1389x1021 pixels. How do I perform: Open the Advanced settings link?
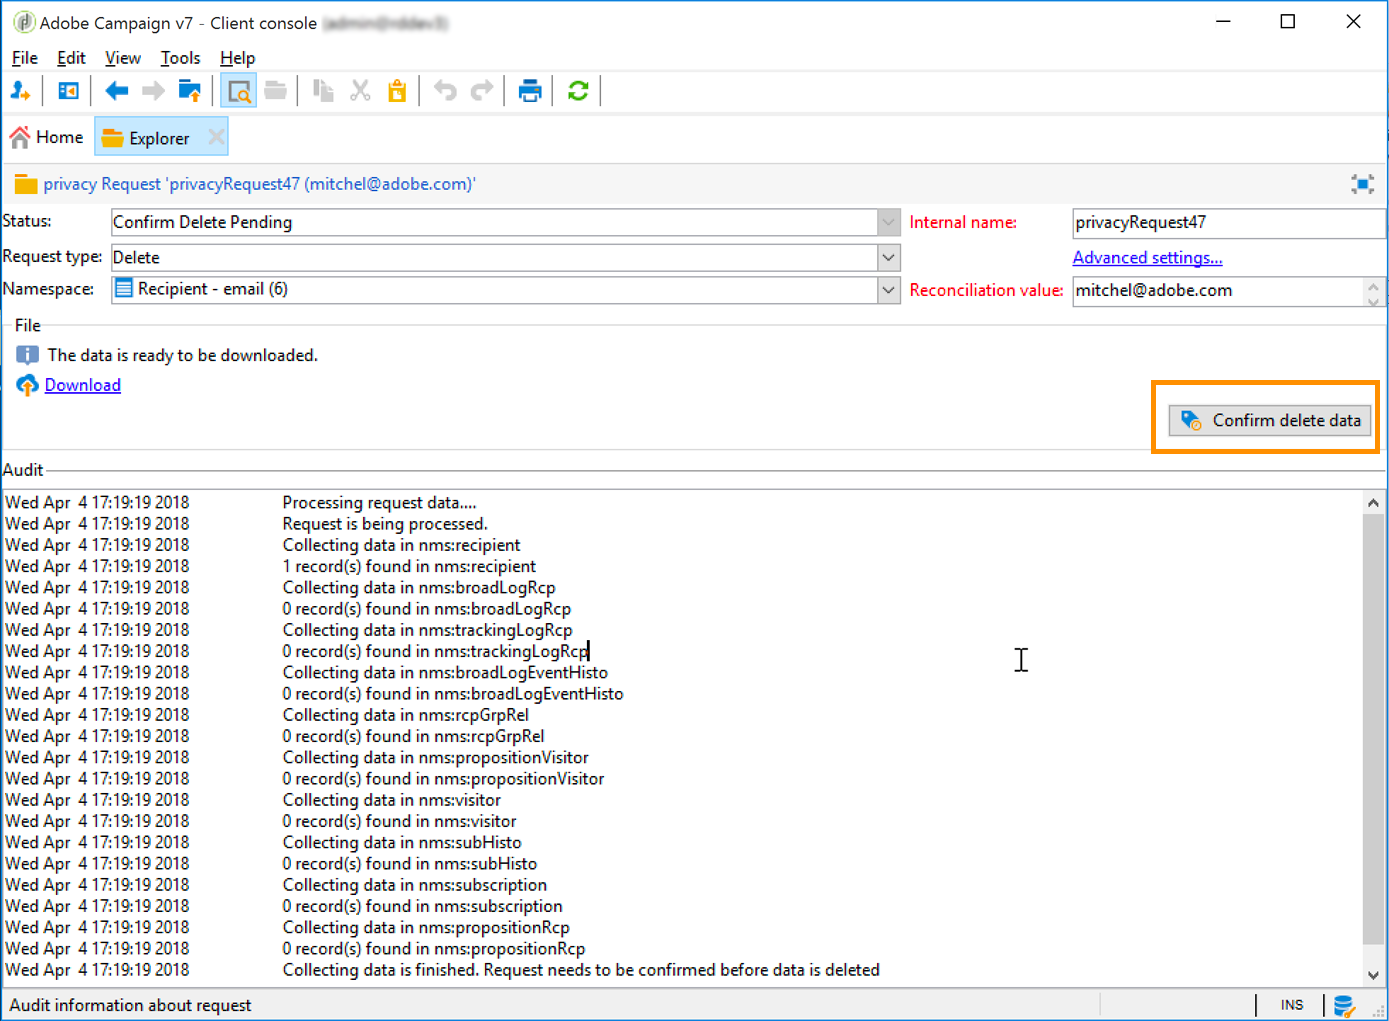tap(1148, 258)
